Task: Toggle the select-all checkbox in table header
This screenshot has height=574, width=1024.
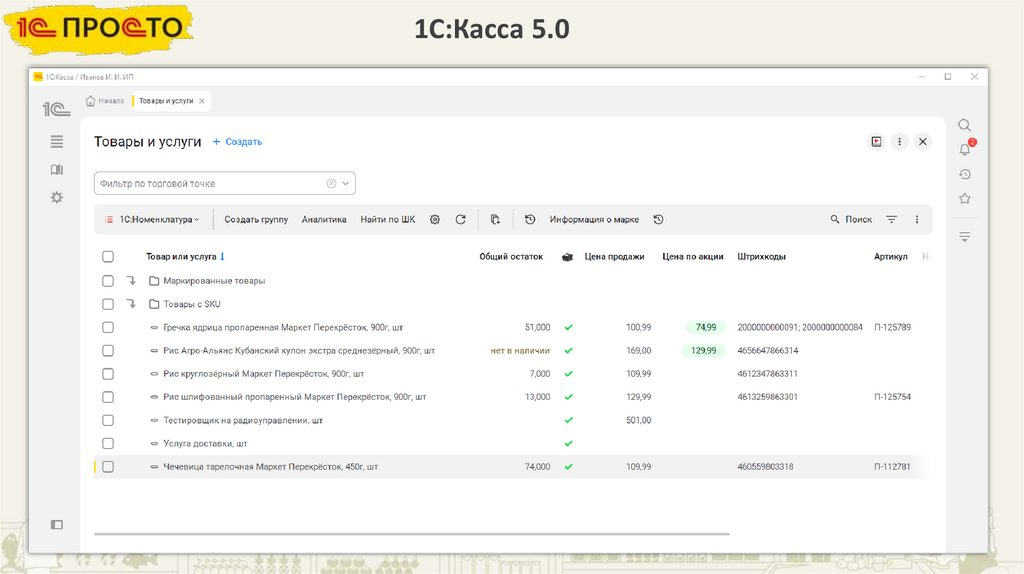Action: (108, 257)
